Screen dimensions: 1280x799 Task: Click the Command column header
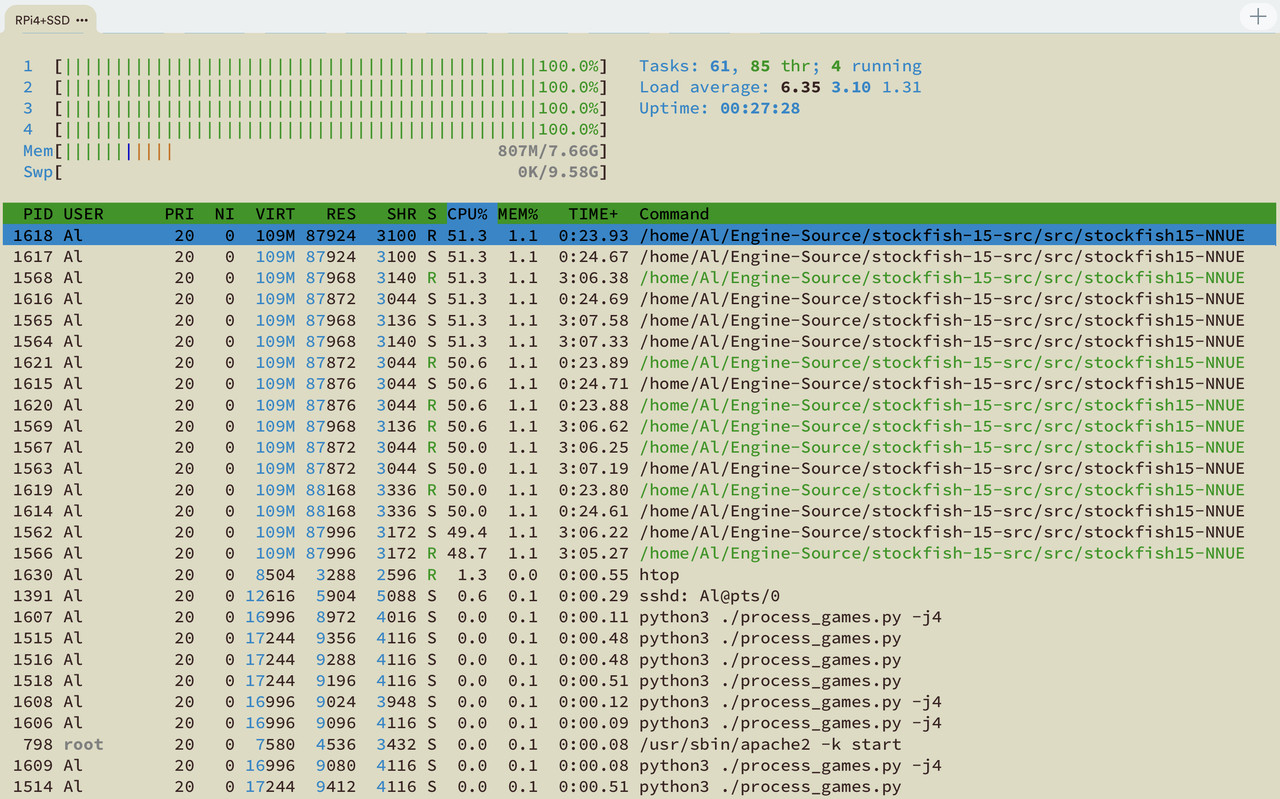click(x=674, y=214)
